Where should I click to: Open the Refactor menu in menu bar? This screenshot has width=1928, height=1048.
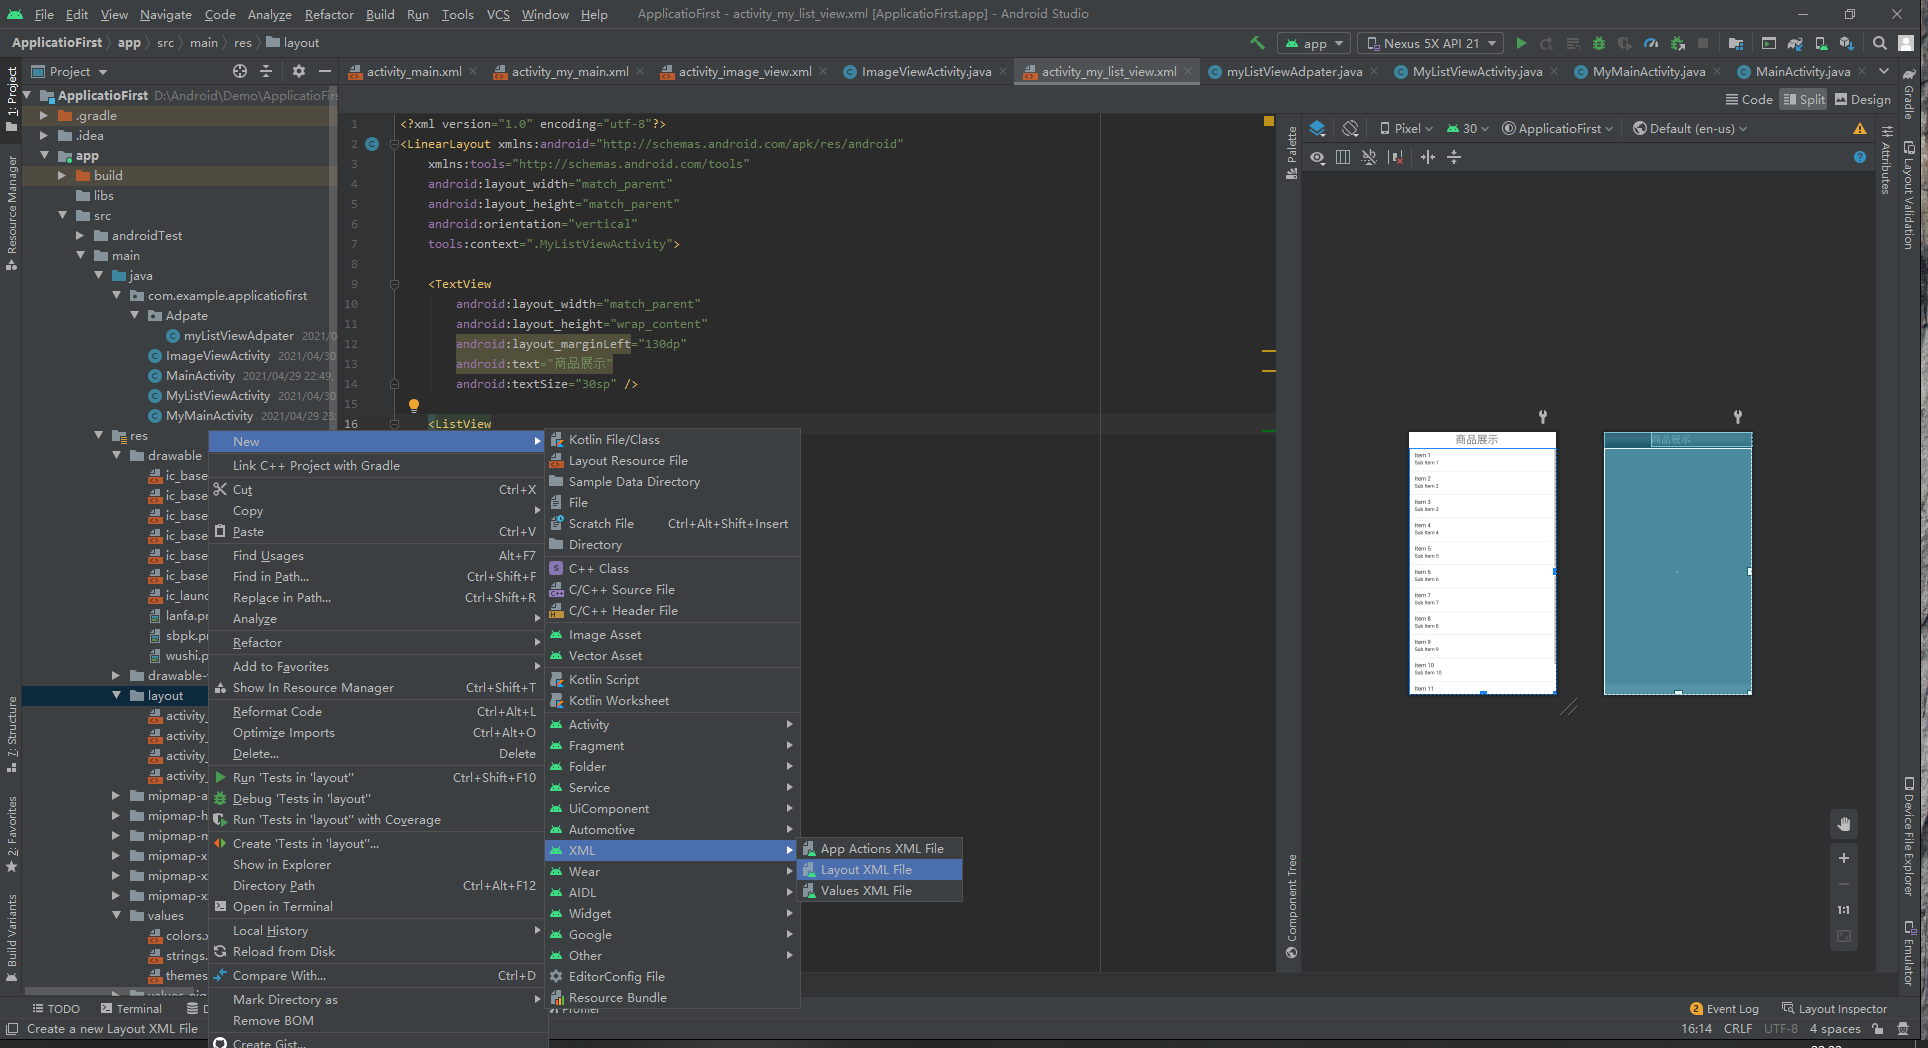(329, 14)
